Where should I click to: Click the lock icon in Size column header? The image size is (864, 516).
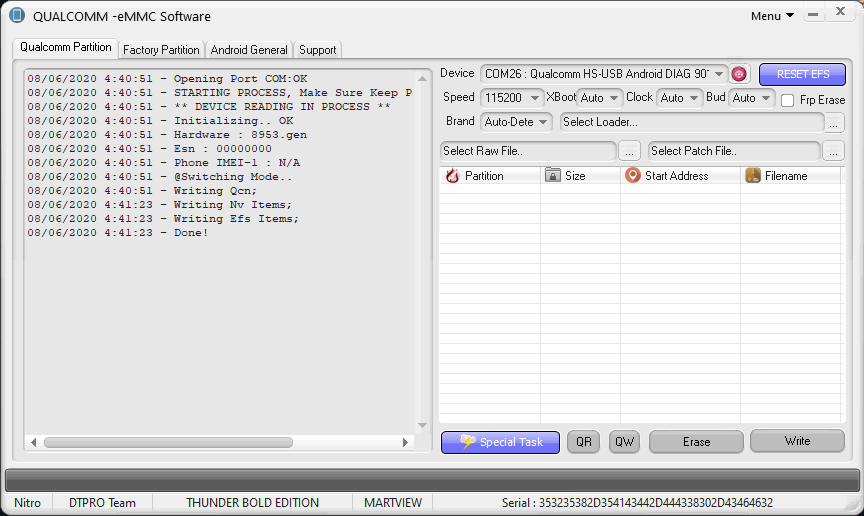point(552,175)
